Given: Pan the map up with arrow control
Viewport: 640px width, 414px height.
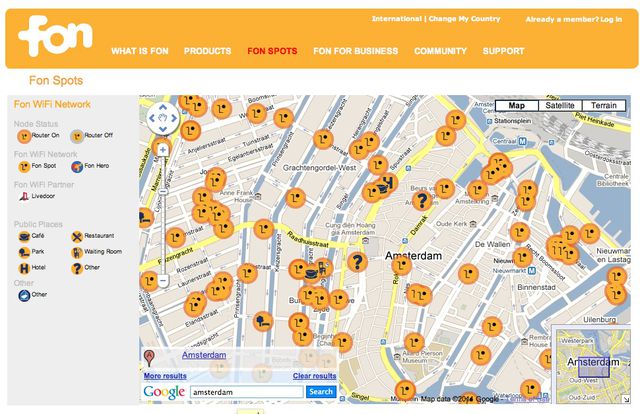Looking at the screenshot, I should (163, 107).
